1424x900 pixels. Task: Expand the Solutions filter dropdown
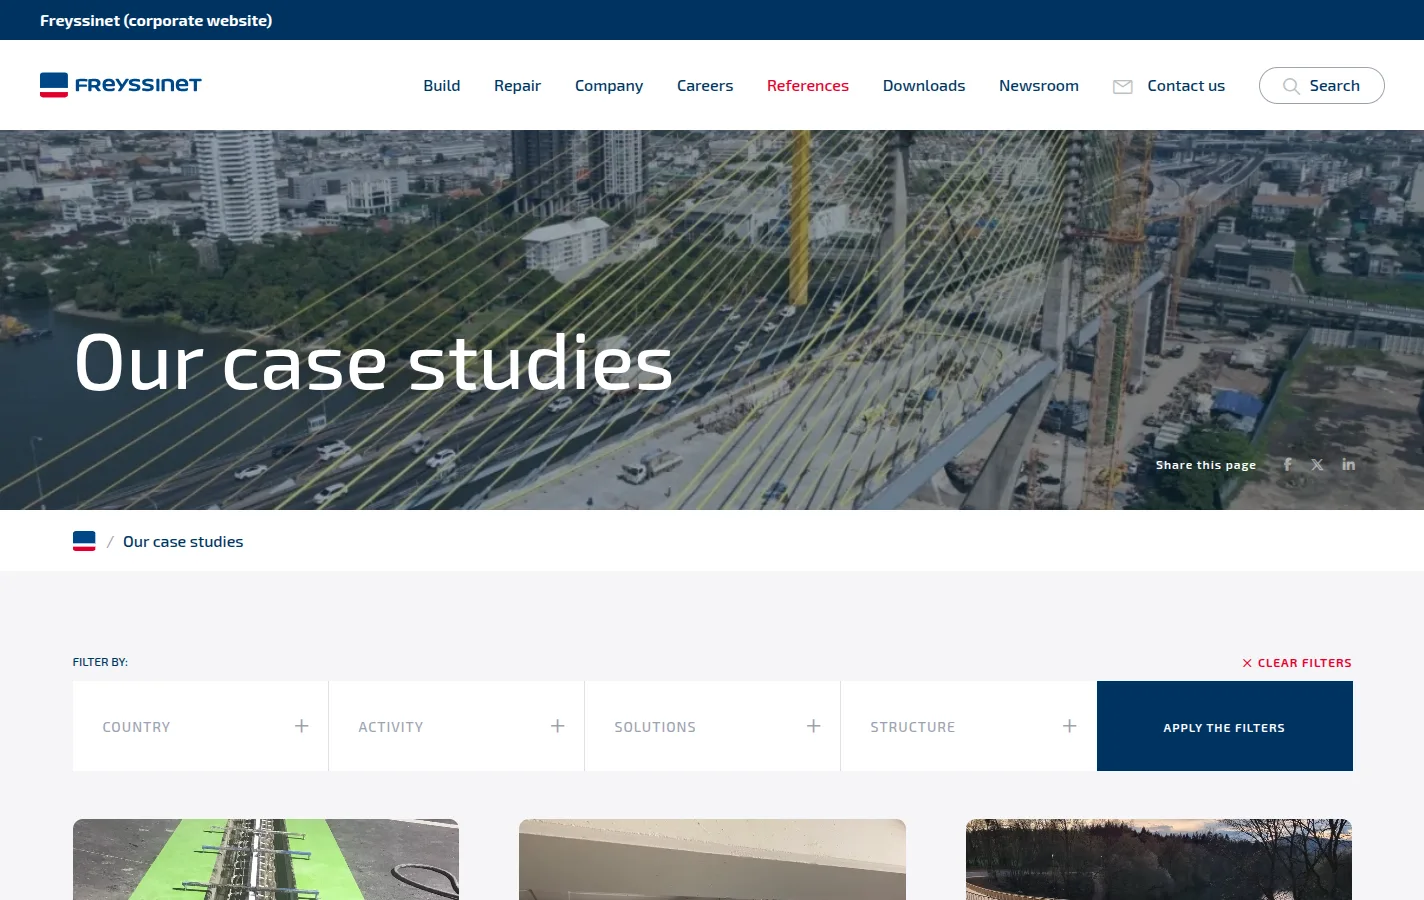[x=712, y=726]
